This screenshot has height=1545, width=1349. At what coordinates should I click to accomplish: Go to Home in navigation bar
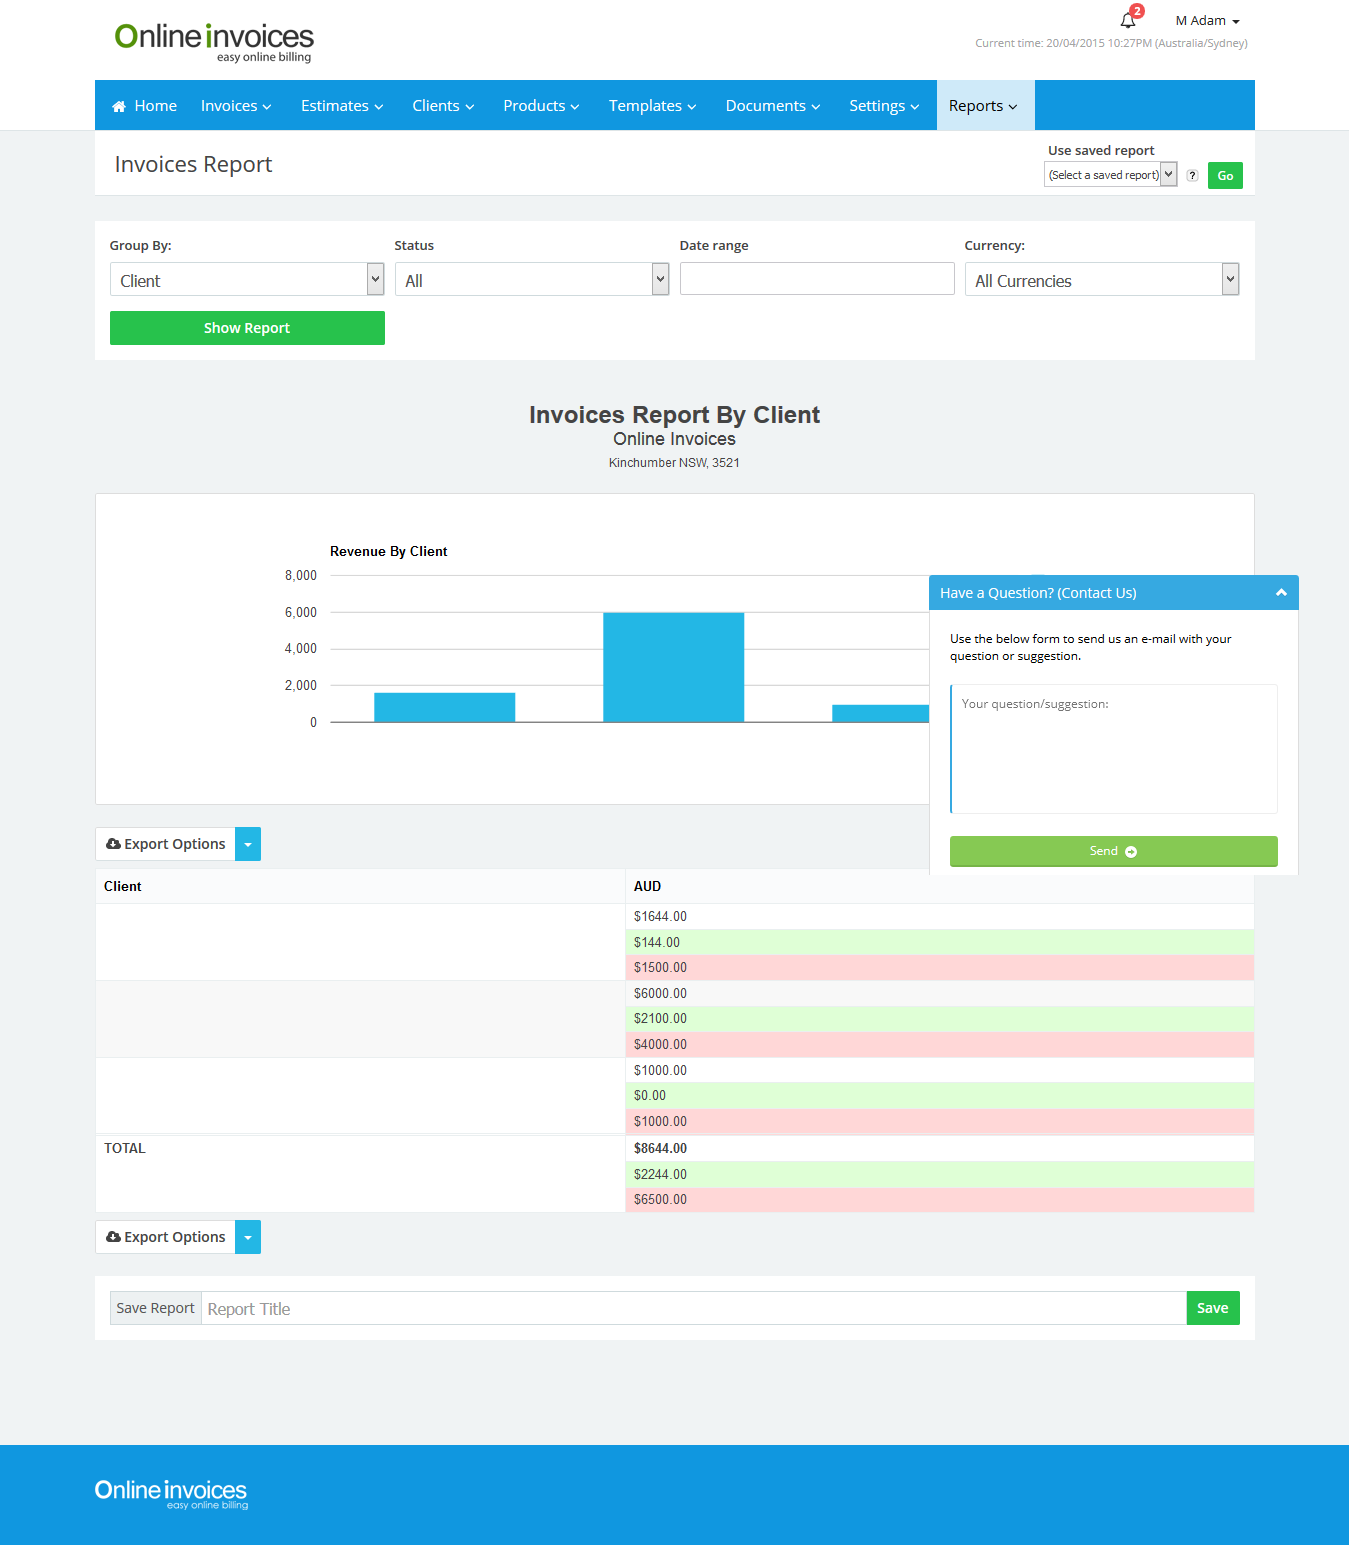145,106
